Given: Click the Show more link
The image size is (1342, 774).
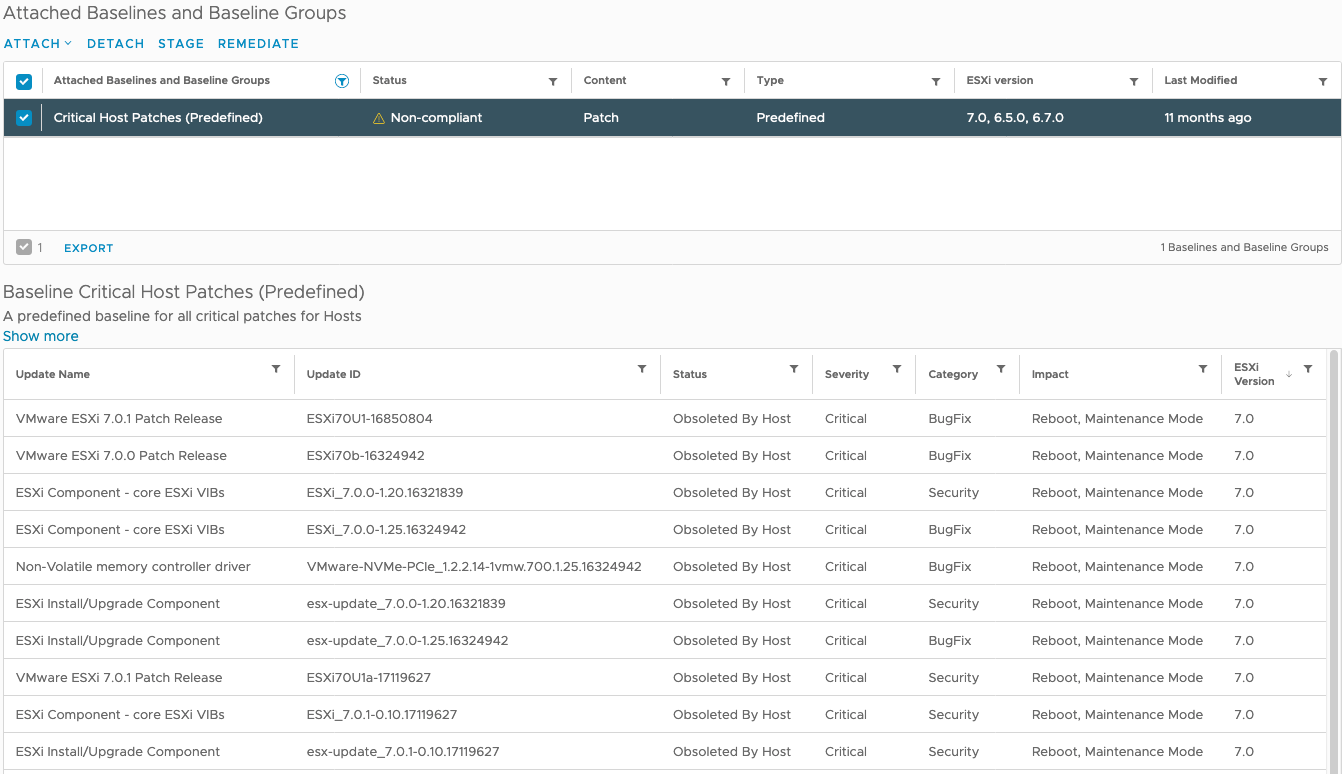Looking at the screenshot, I should (x=41, y=337).
